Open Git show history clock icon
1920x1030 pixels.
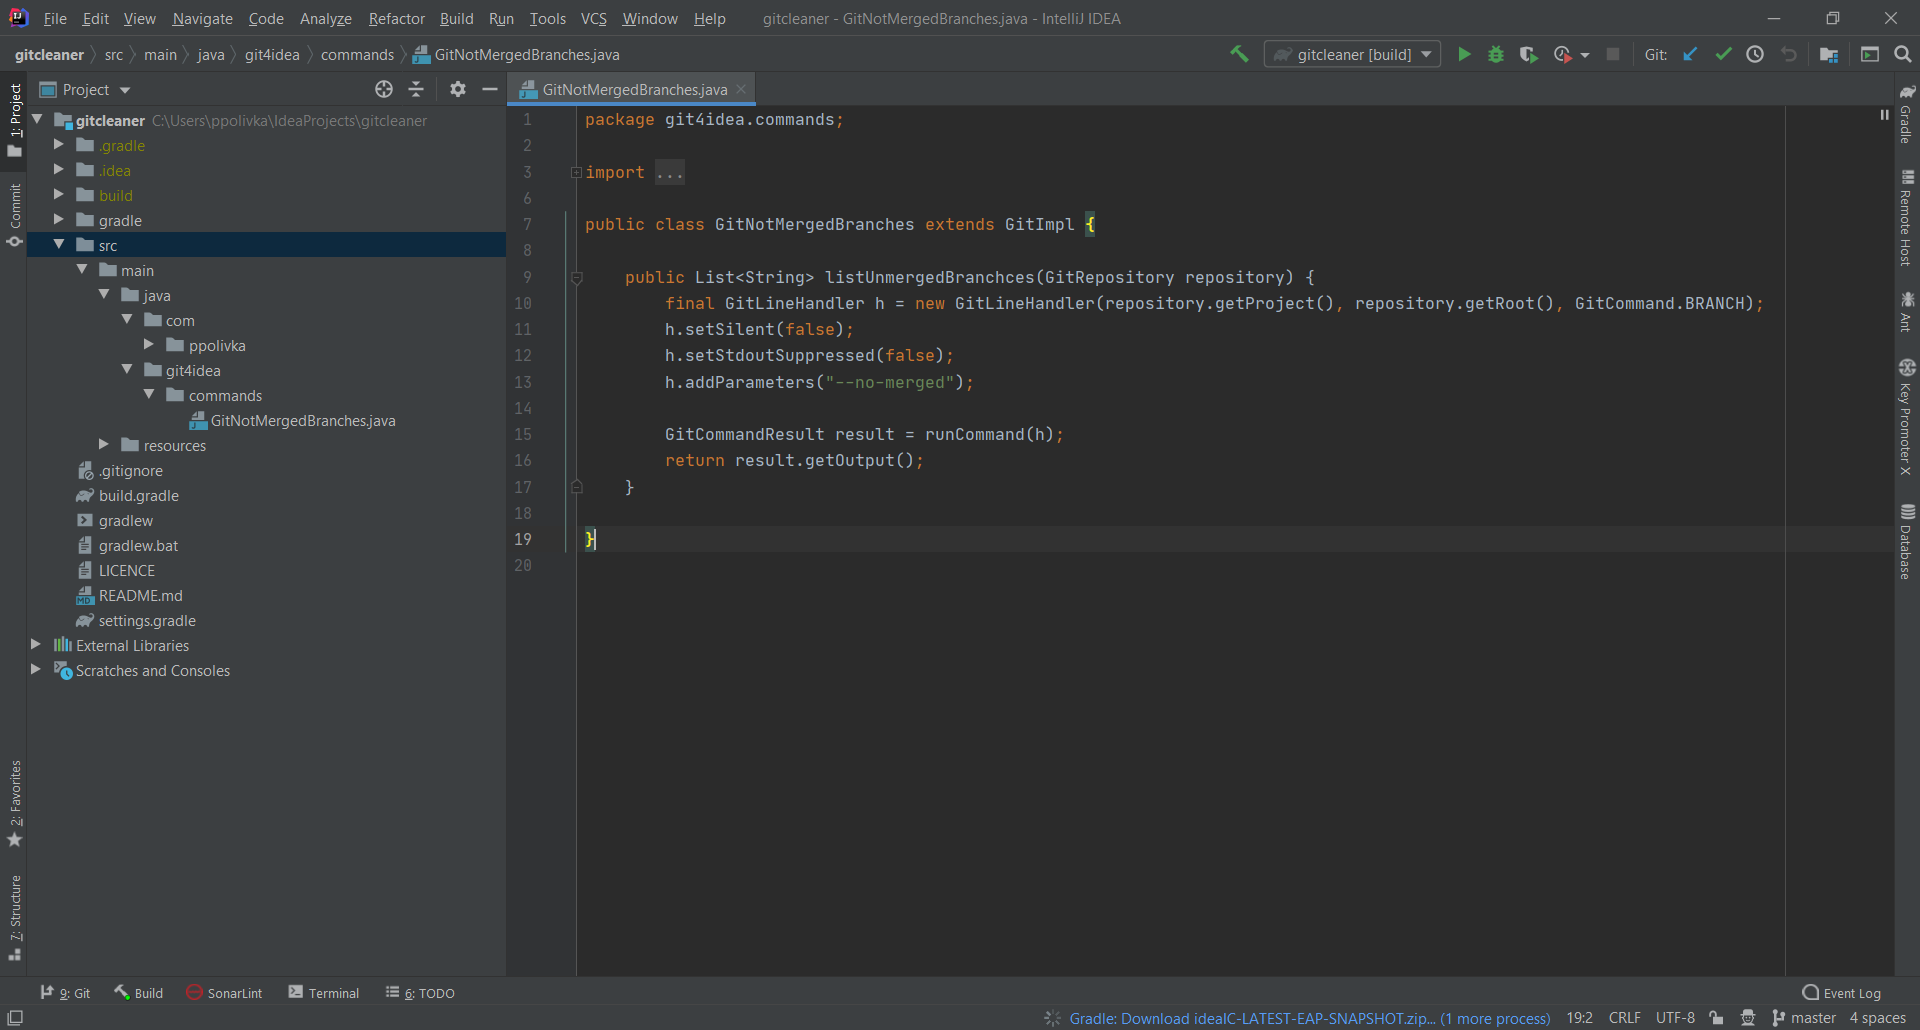coord(1755,55)
